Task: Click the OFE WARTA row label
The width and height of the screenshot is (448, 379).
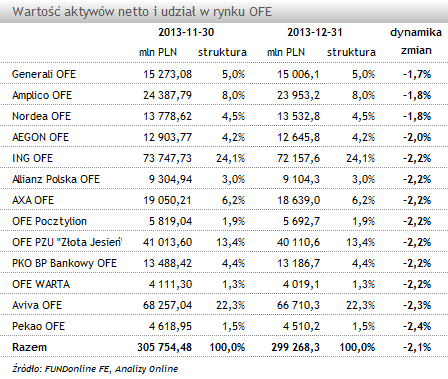Action: (41, 284)
